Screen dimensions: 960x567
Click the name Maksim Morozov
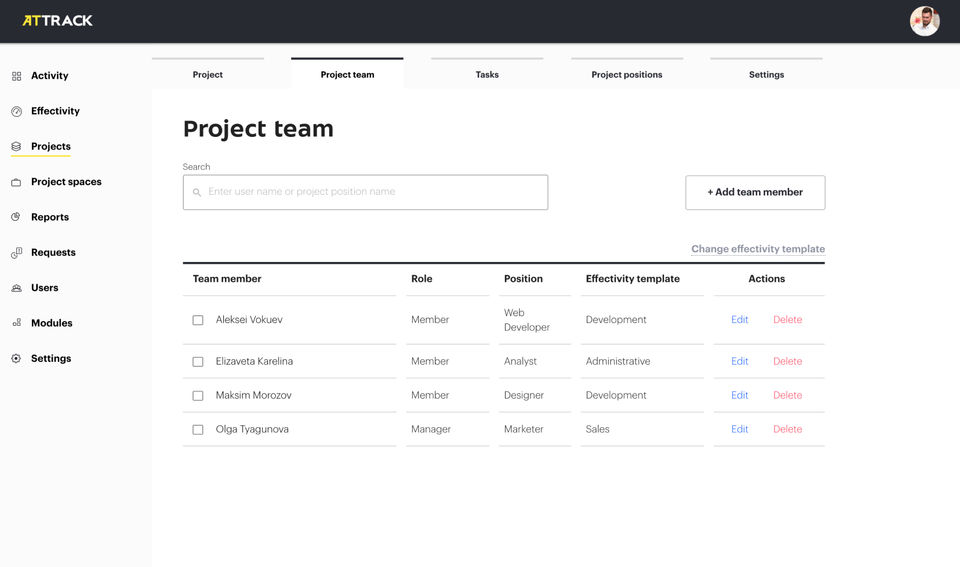tap(253, 395)
